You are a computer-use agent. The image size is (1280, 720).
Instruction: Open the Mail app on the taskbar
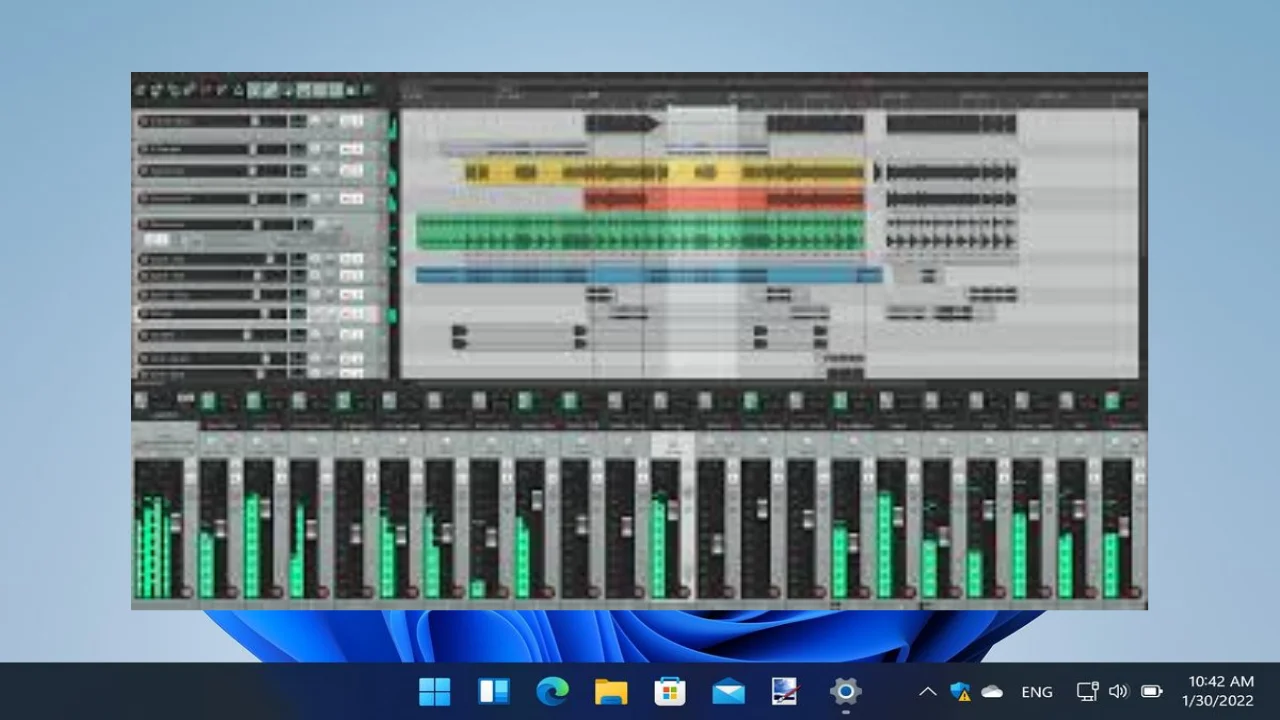(x=728, y=691)
